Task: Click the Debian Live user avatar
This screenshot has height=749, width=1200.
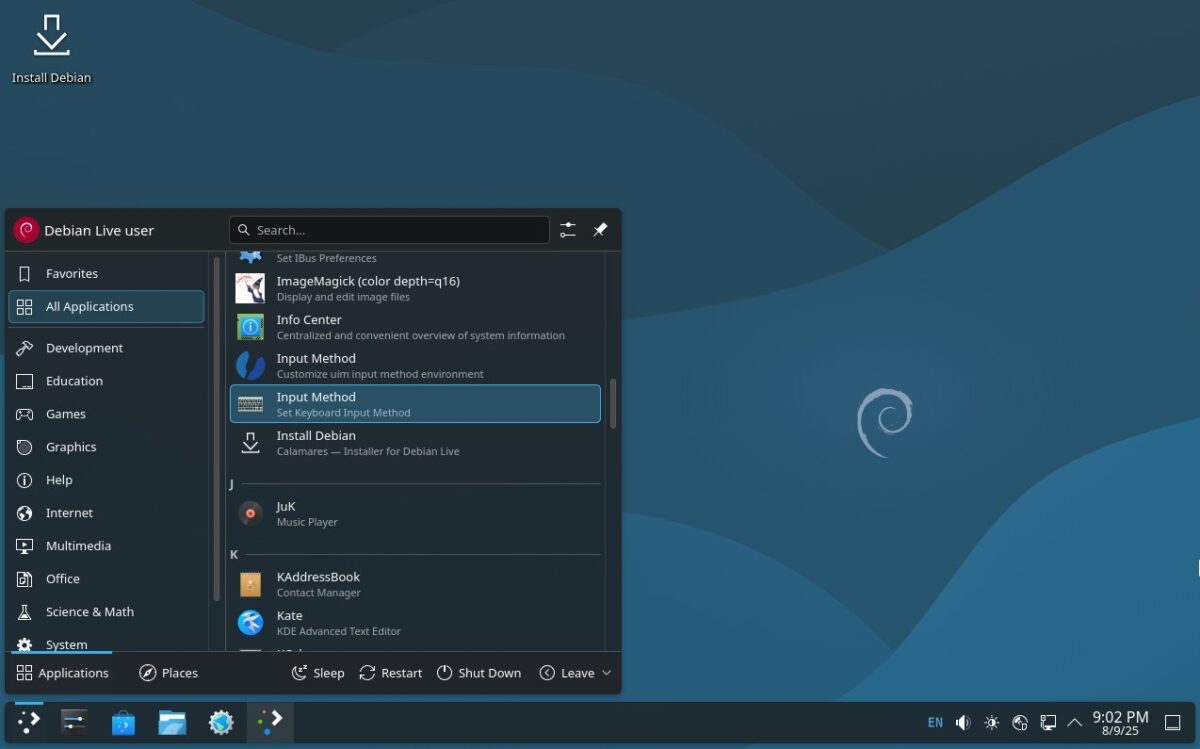Action: [x=26, y=230]
